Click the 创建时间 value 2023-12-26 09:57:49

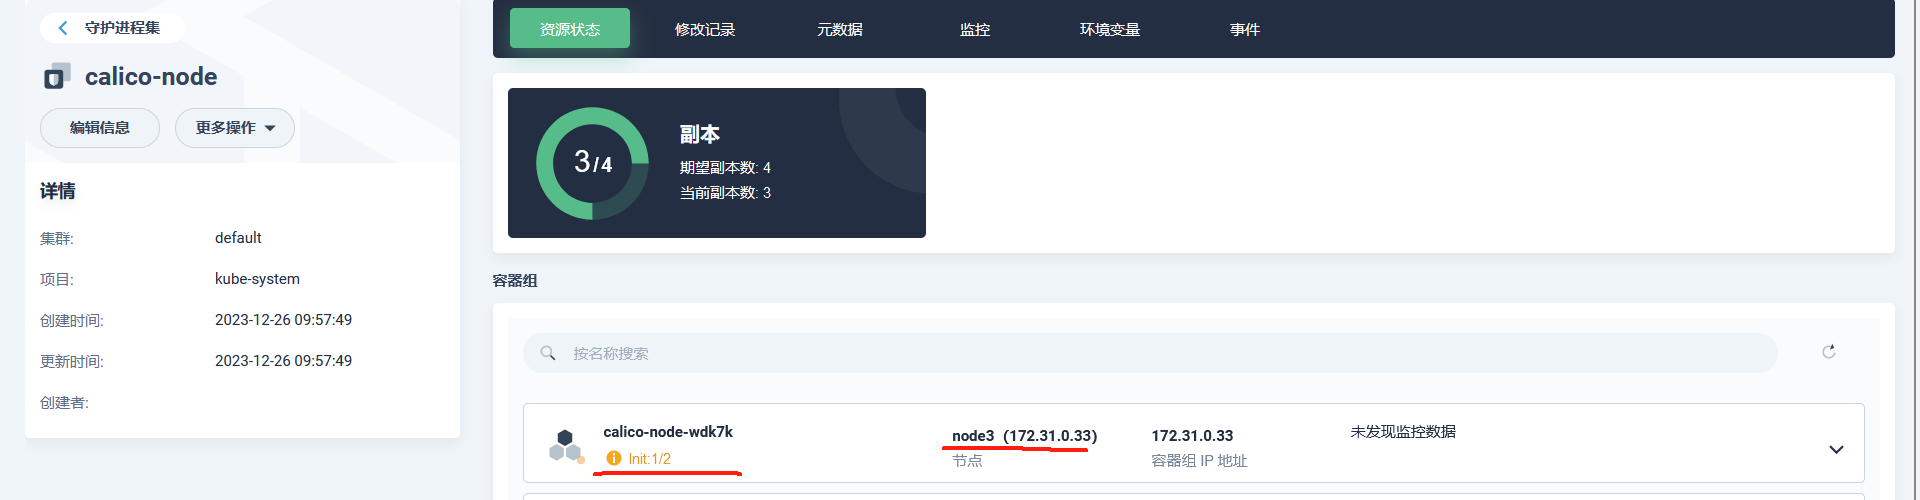pyautogui.click(x=283, y=320)
